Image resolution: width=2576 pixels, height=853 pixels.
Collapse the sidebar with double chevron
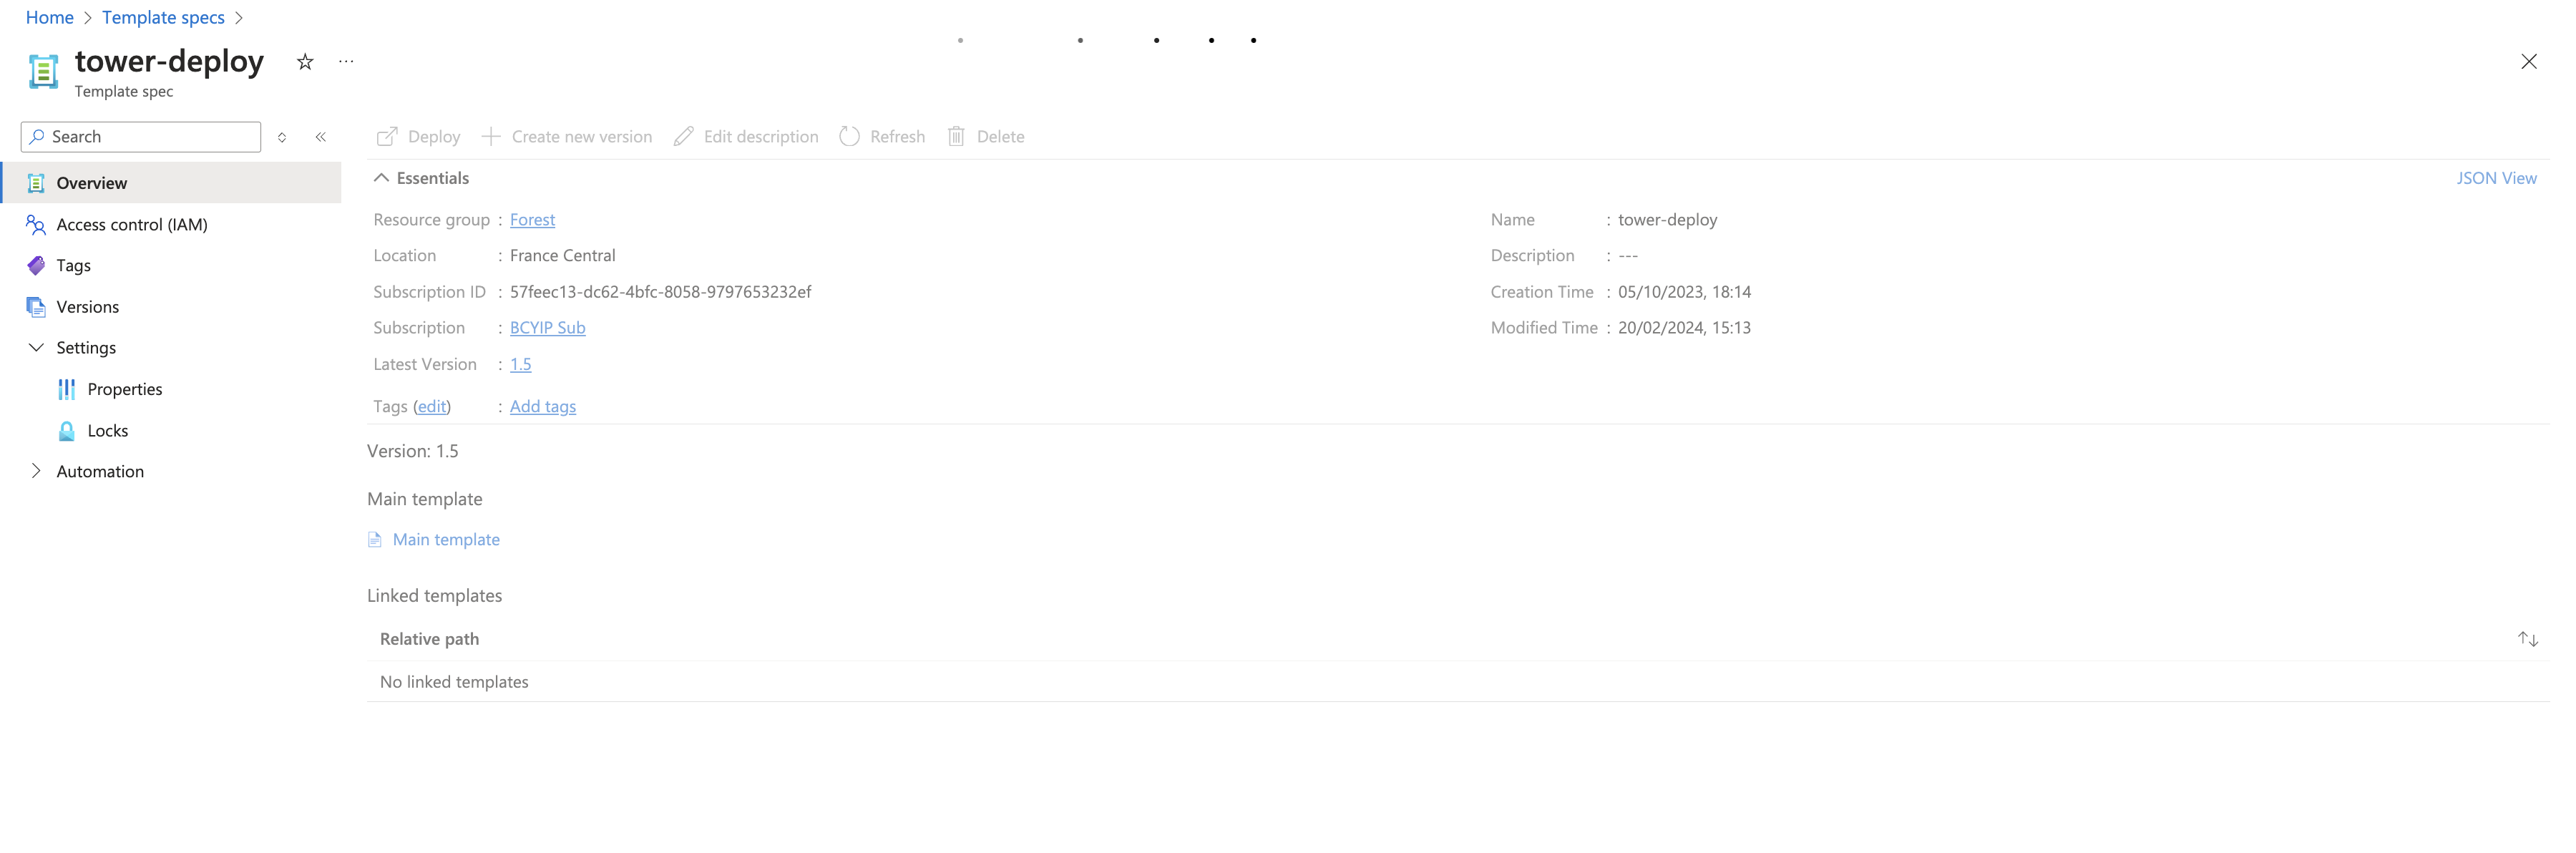(321, 137)
